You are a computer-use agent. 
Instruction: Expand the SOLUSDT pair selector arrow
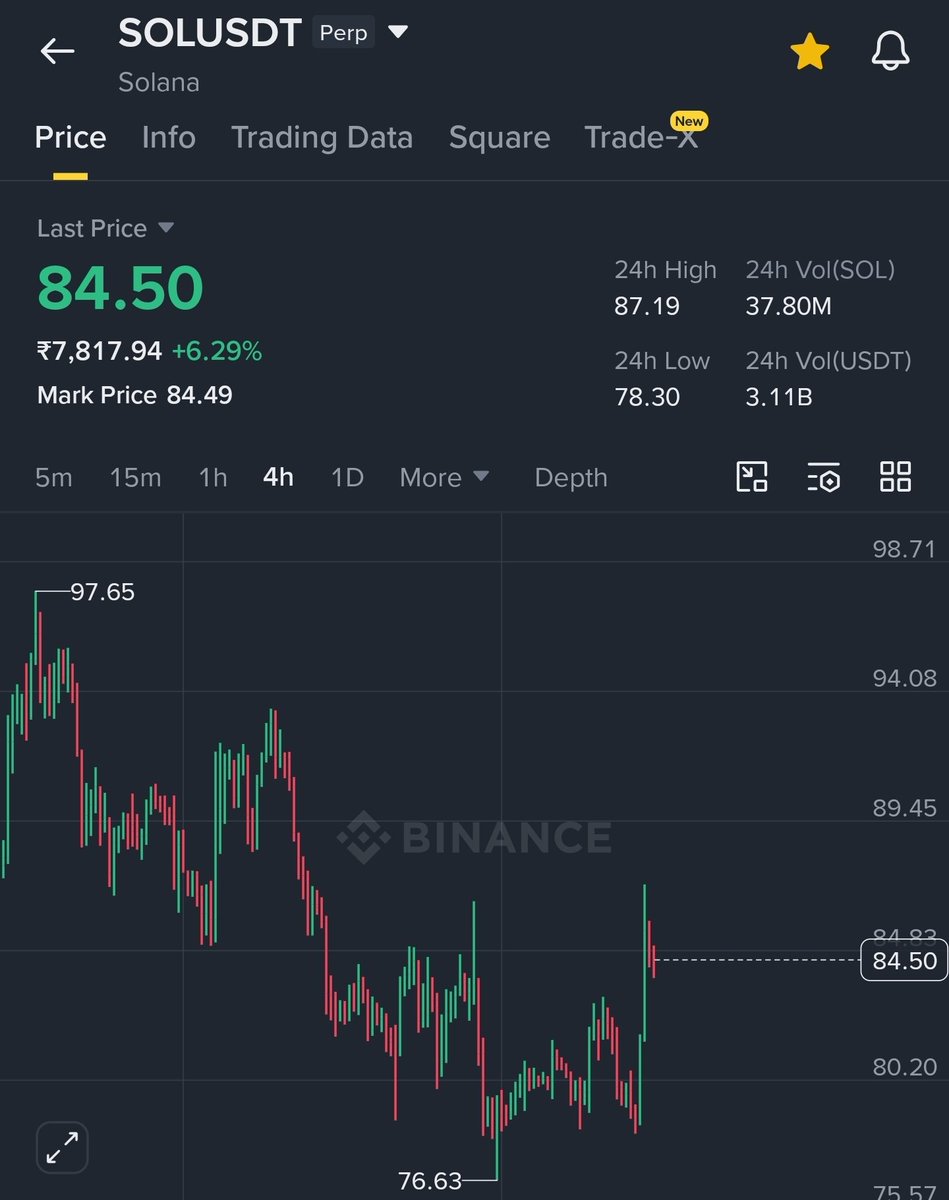pyautogui.click(x=398, y=32)
